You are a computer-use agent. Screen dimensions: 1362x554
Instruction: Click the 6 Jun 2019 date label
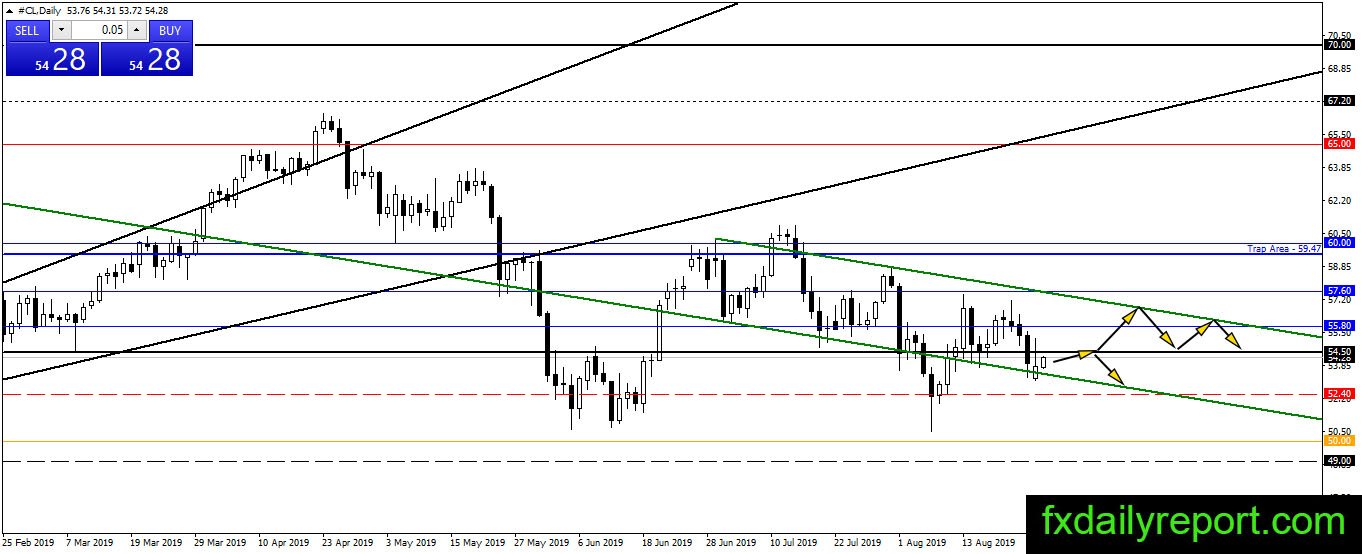coord(601,543)
